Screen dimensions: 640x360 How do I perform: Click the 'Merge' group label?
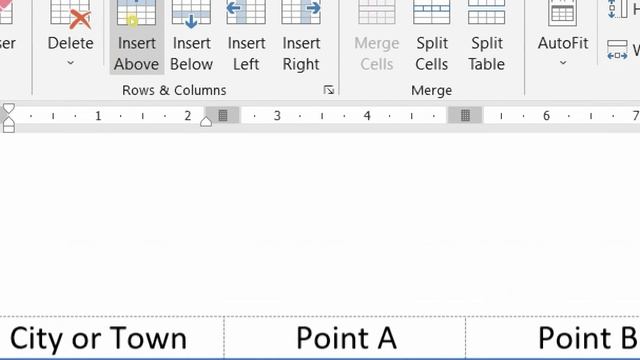tap(431, 90)
